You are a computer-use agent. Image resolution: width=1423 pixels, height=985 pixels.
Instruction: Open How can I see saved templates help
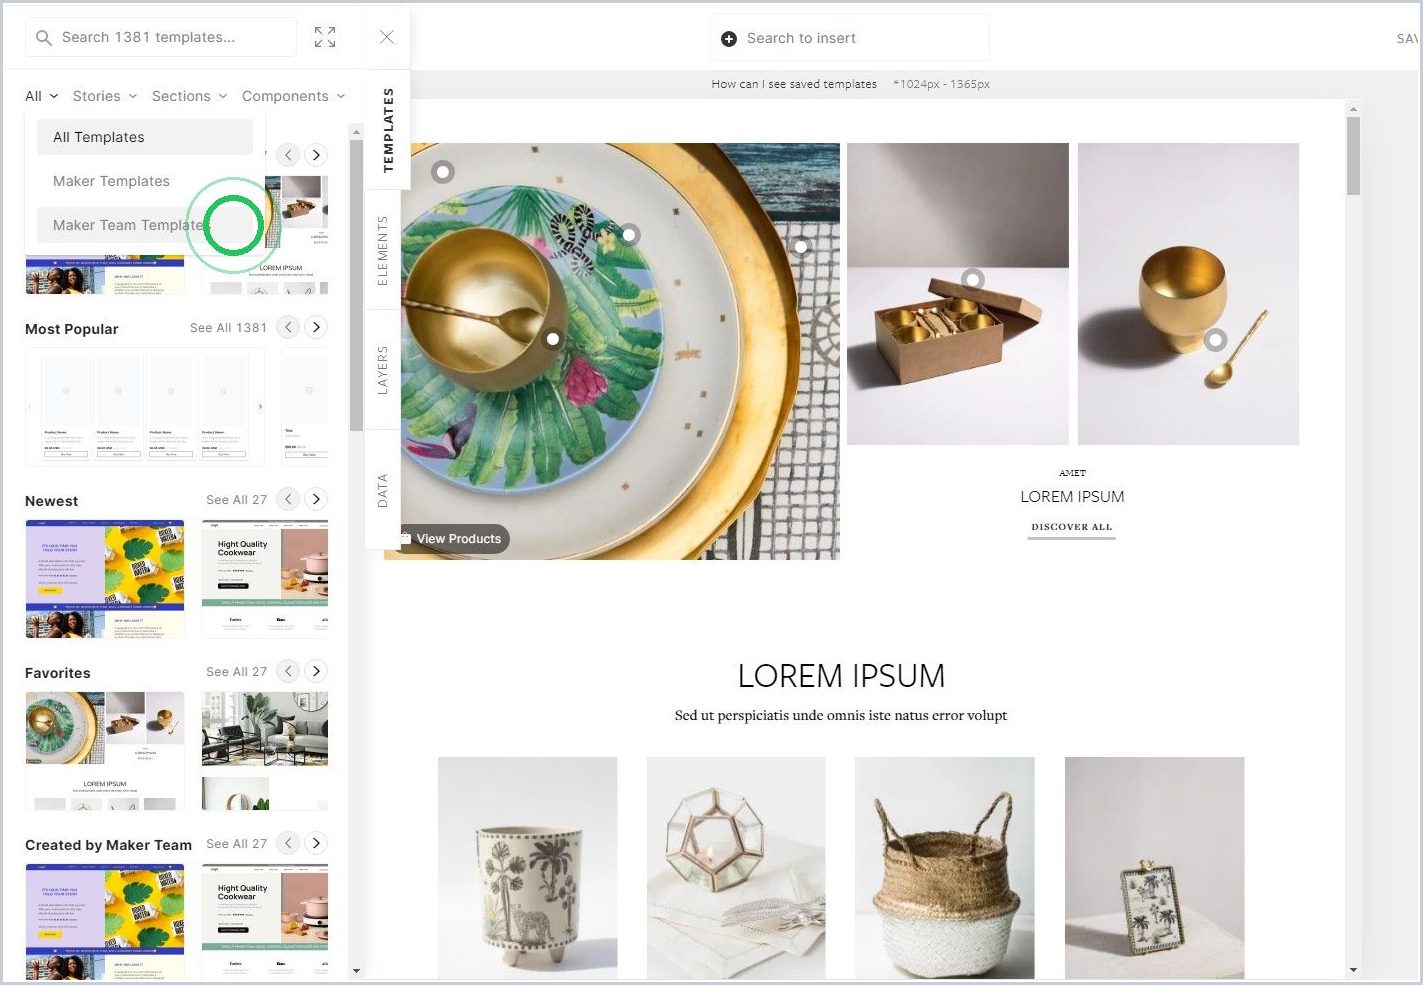coord(794,84)
